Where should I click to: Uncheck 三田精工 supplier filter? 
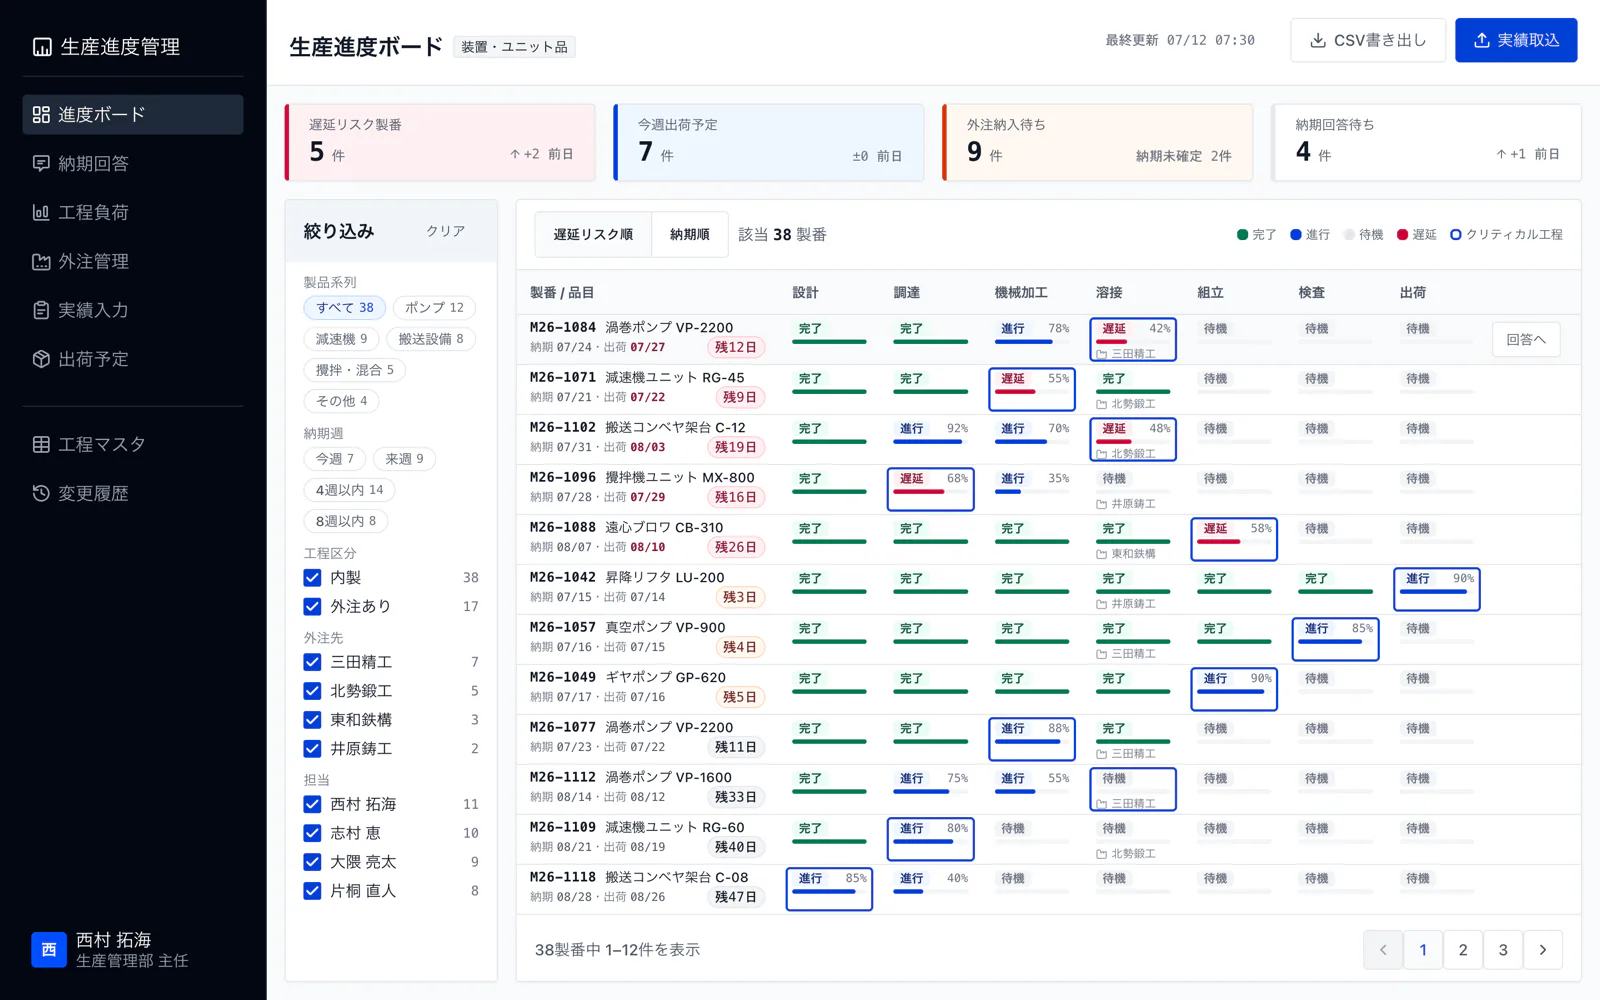point(312,662)
